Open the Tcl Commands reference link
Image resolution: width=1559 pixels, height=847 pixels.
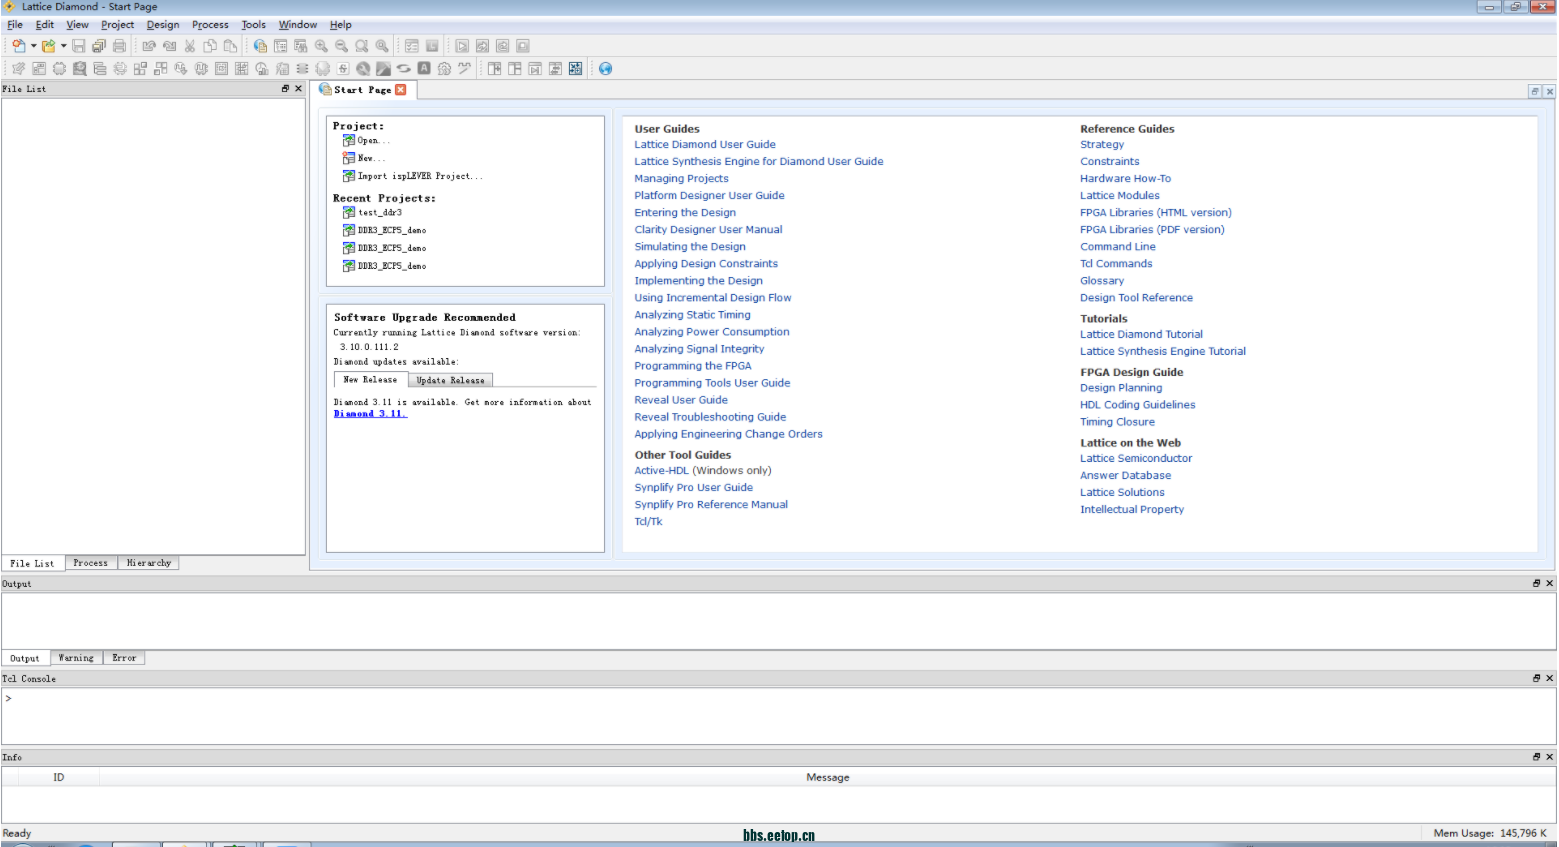(x=1116, y=264)
